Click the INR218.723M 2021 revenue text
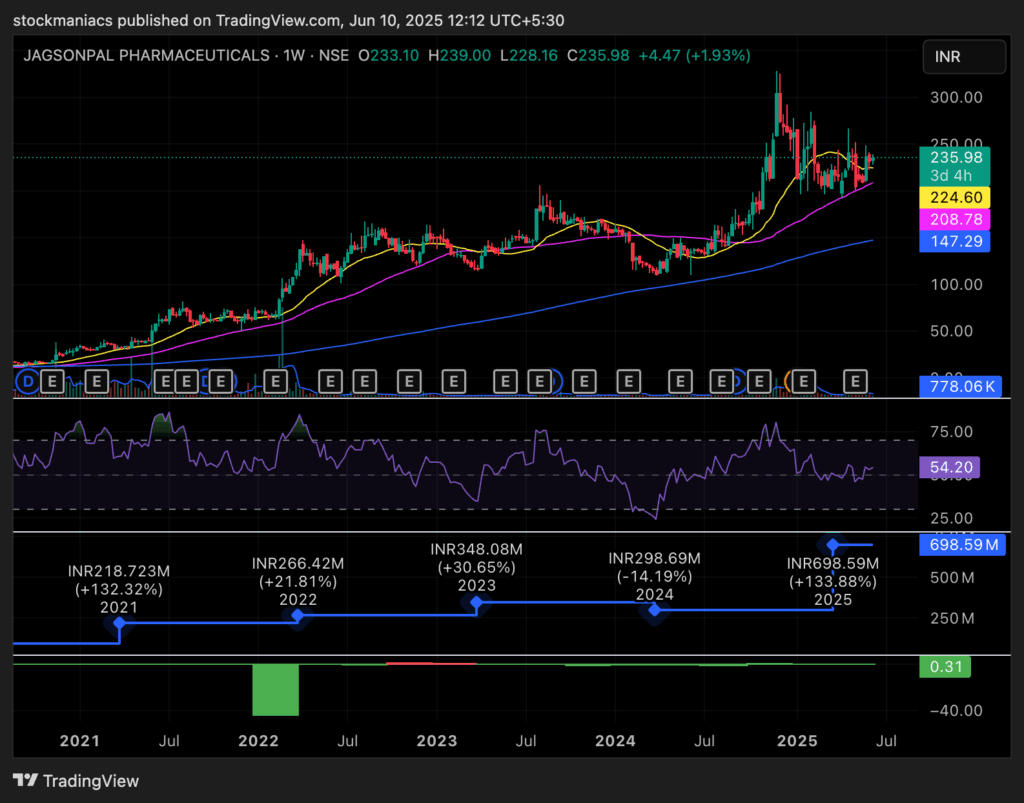Viewport: 1024px width, 803px height. [x=119, y=571]
